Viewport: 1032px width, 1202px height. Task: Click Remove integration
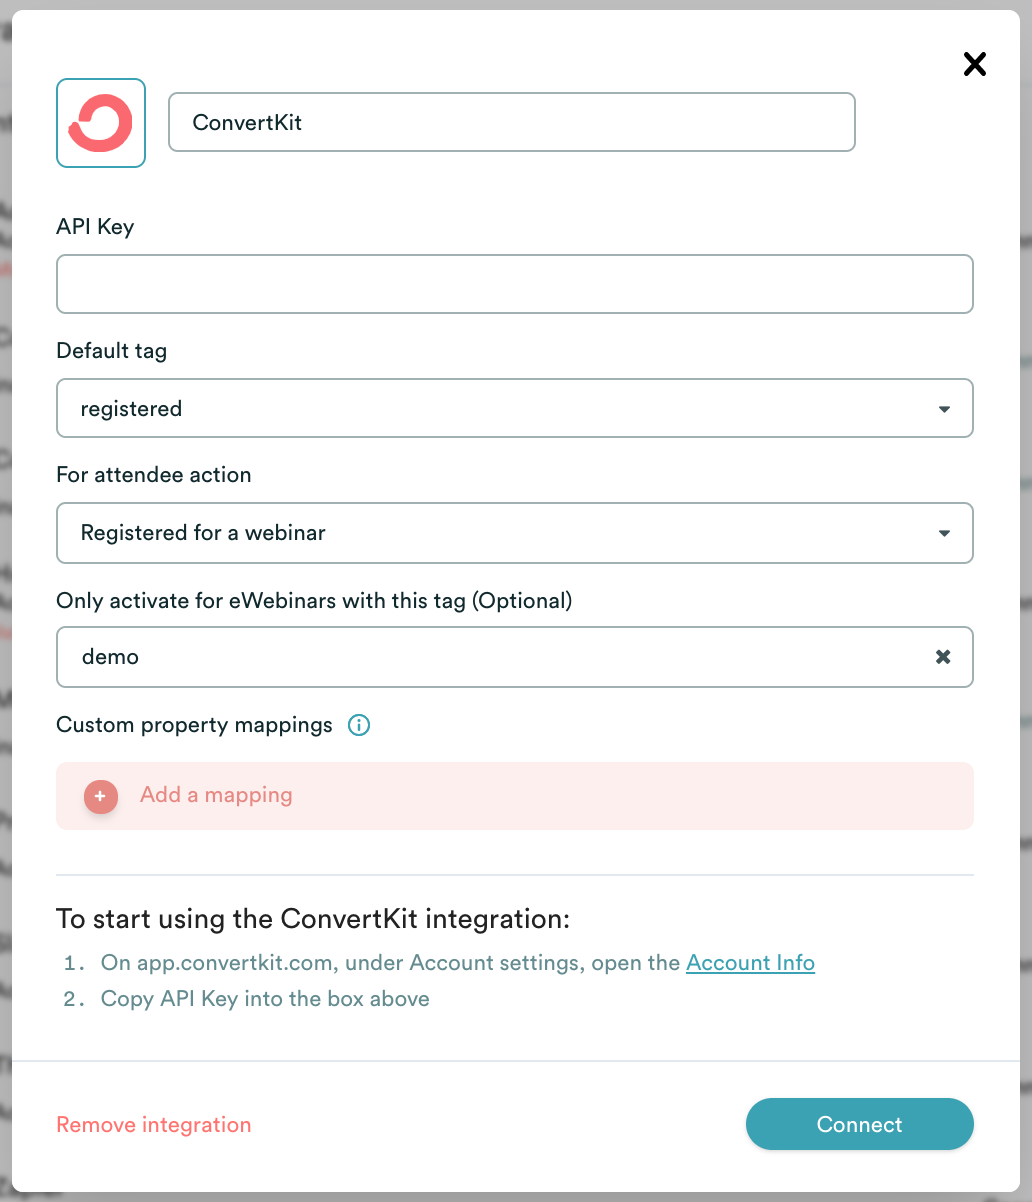[153, 1124]
